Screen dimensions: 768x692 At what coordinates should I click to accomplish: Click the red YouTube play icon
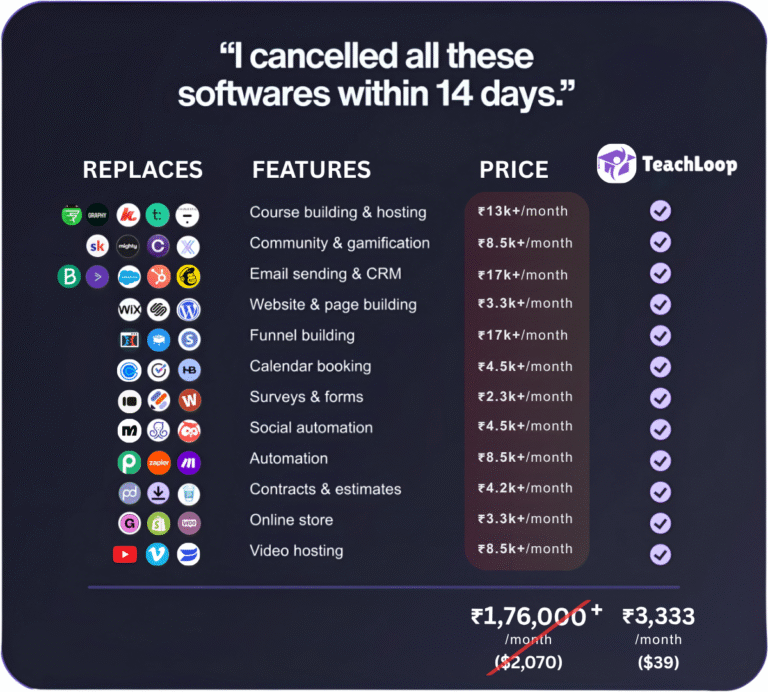125,554
